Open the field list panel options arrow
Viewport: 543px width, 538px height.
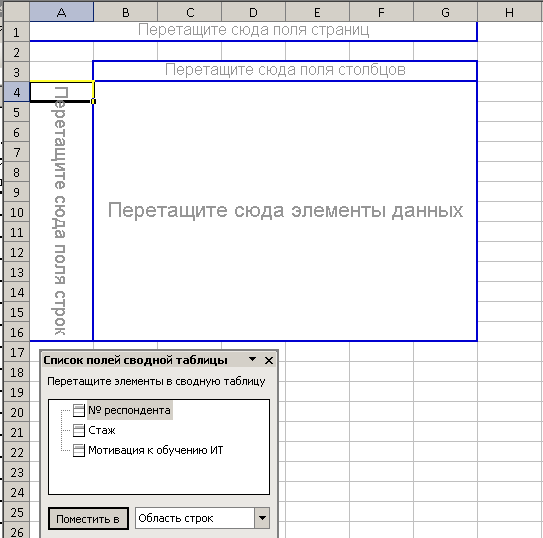pos(253,359)
